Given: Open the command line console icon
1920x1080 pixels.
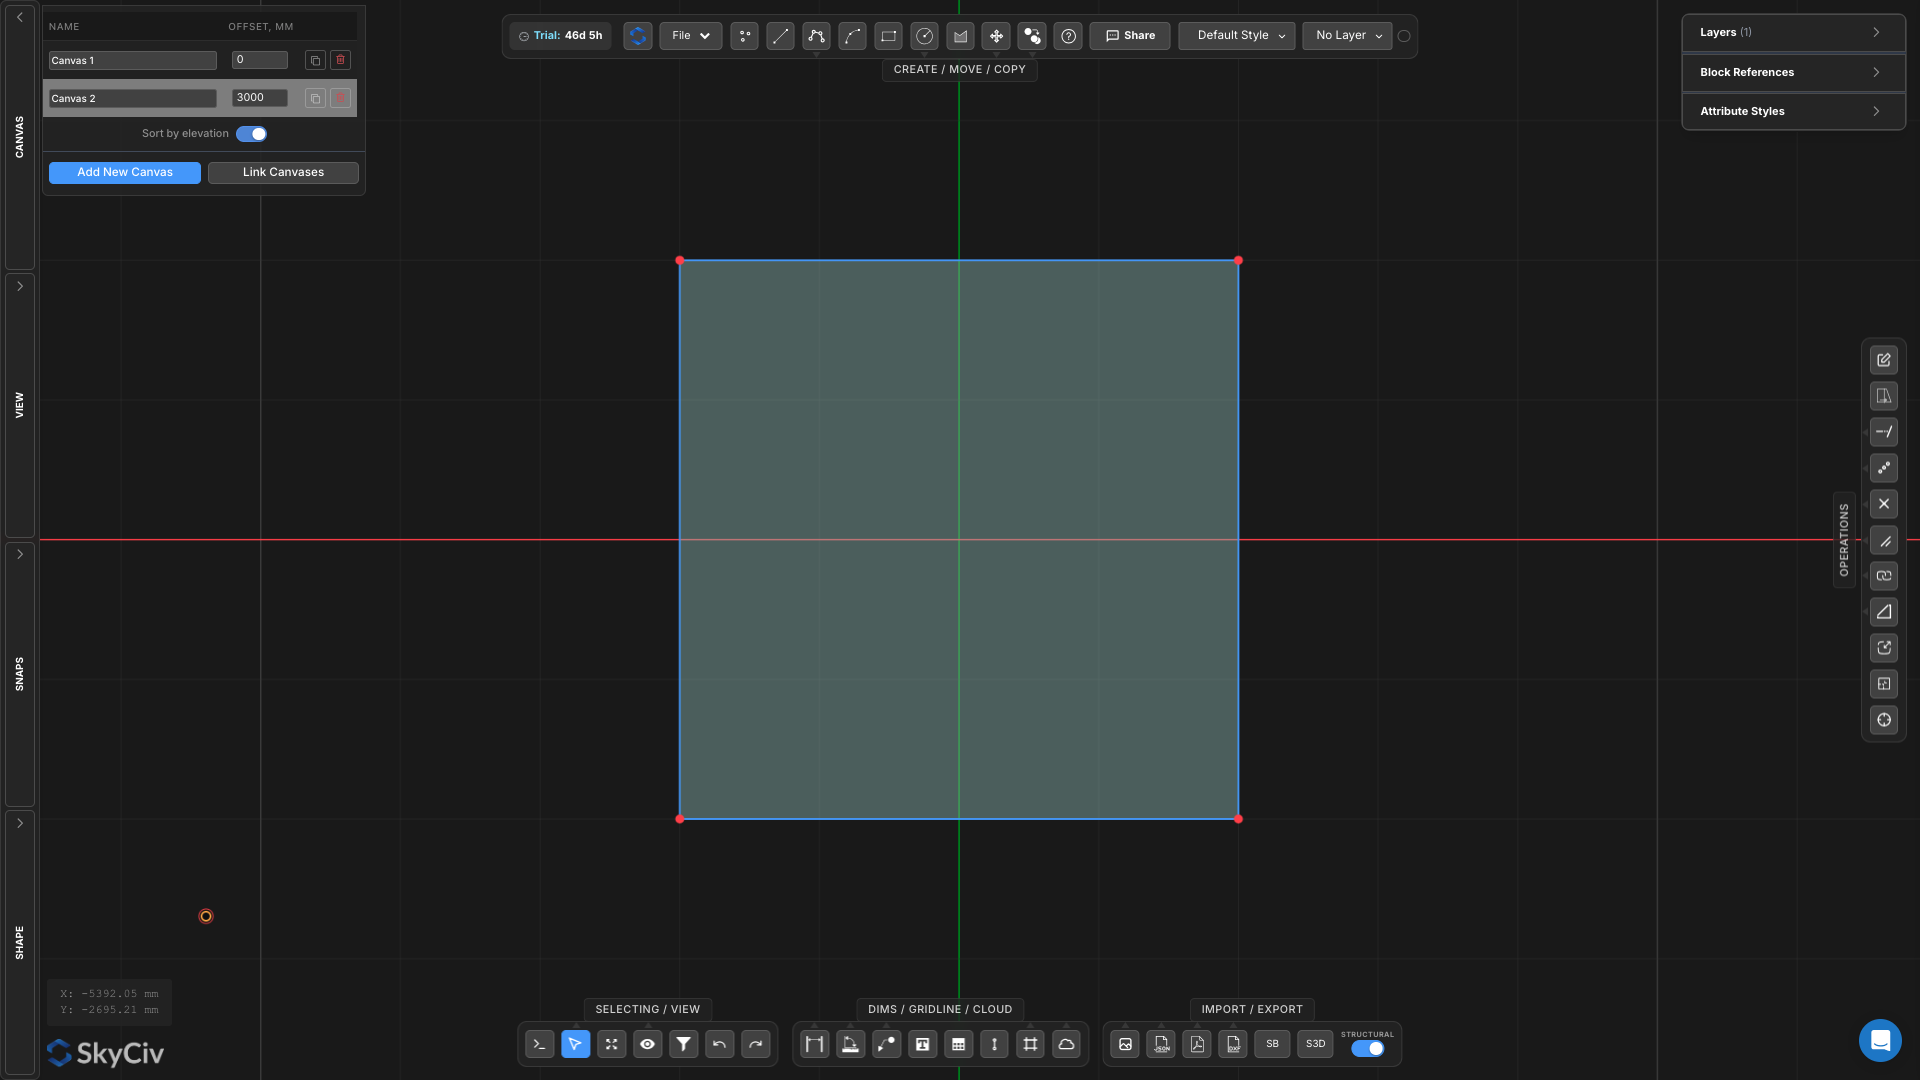Looking at the screenshot, I should tap(539, 1044).
